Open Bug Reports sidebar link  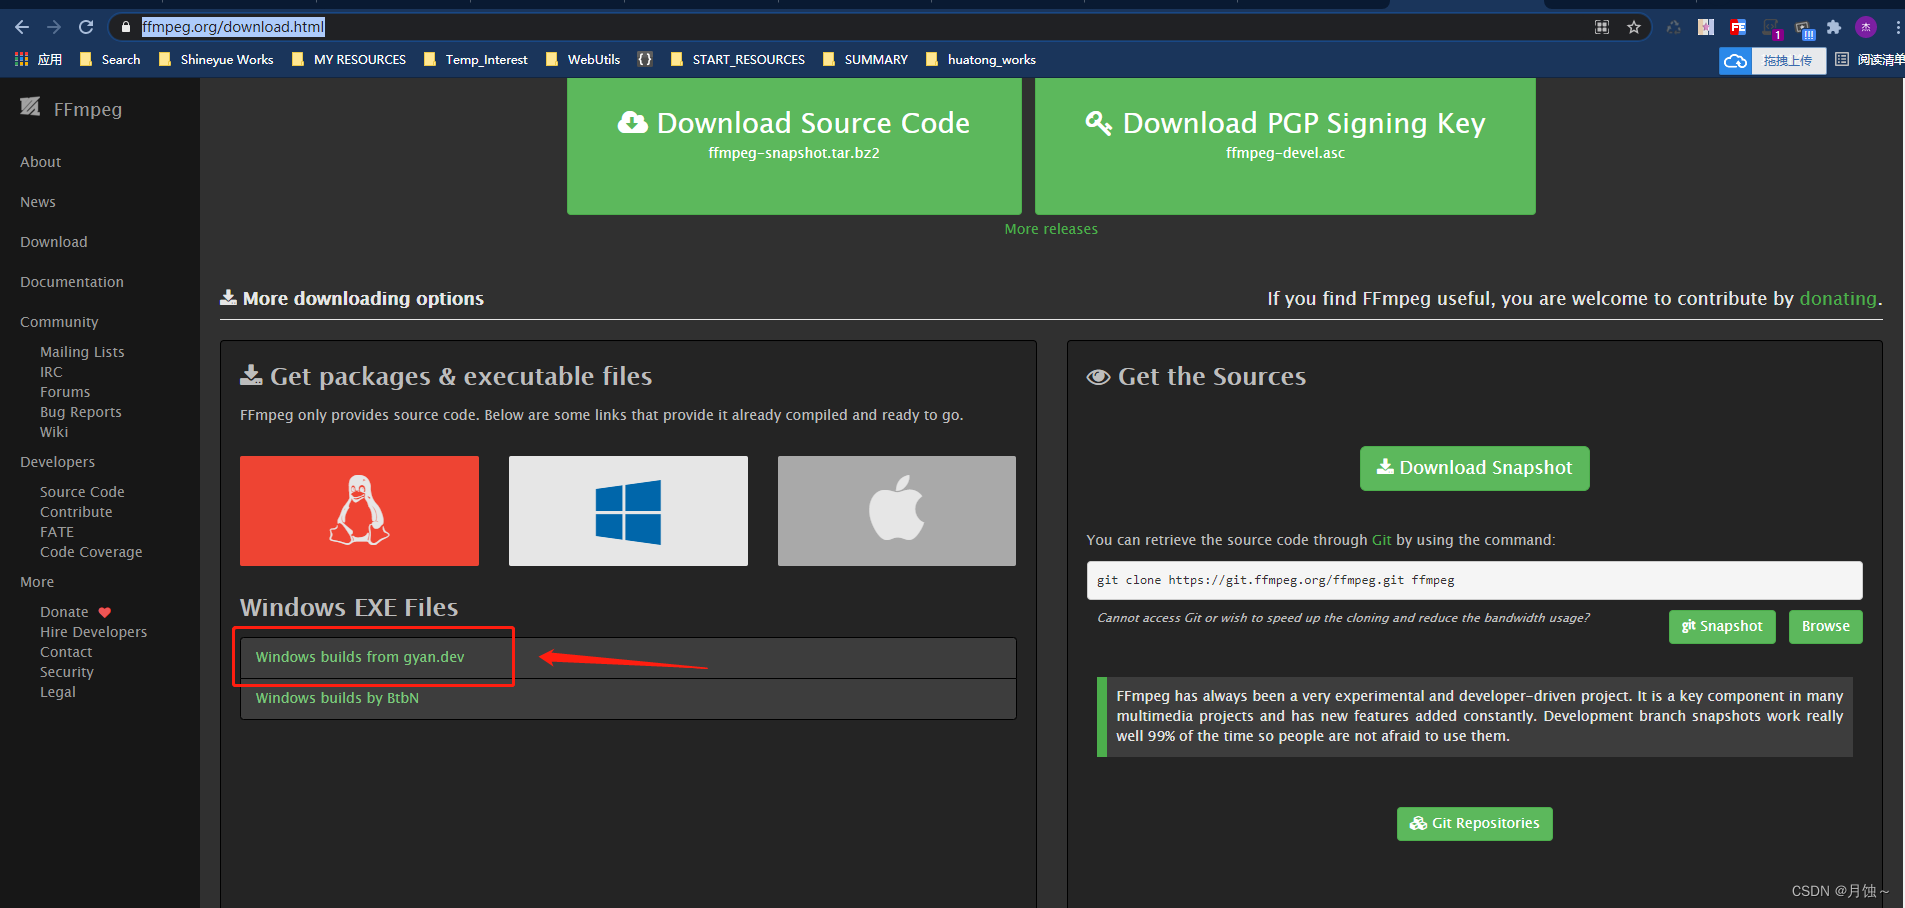[x=81, y=412]
